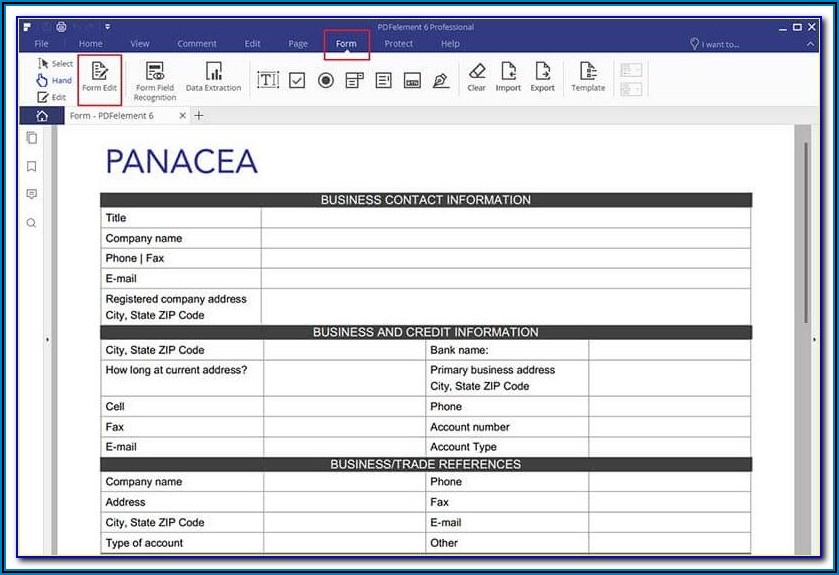Select the Combo Box dropdown tool
This screenshot has height=575, width=839.
354,80
